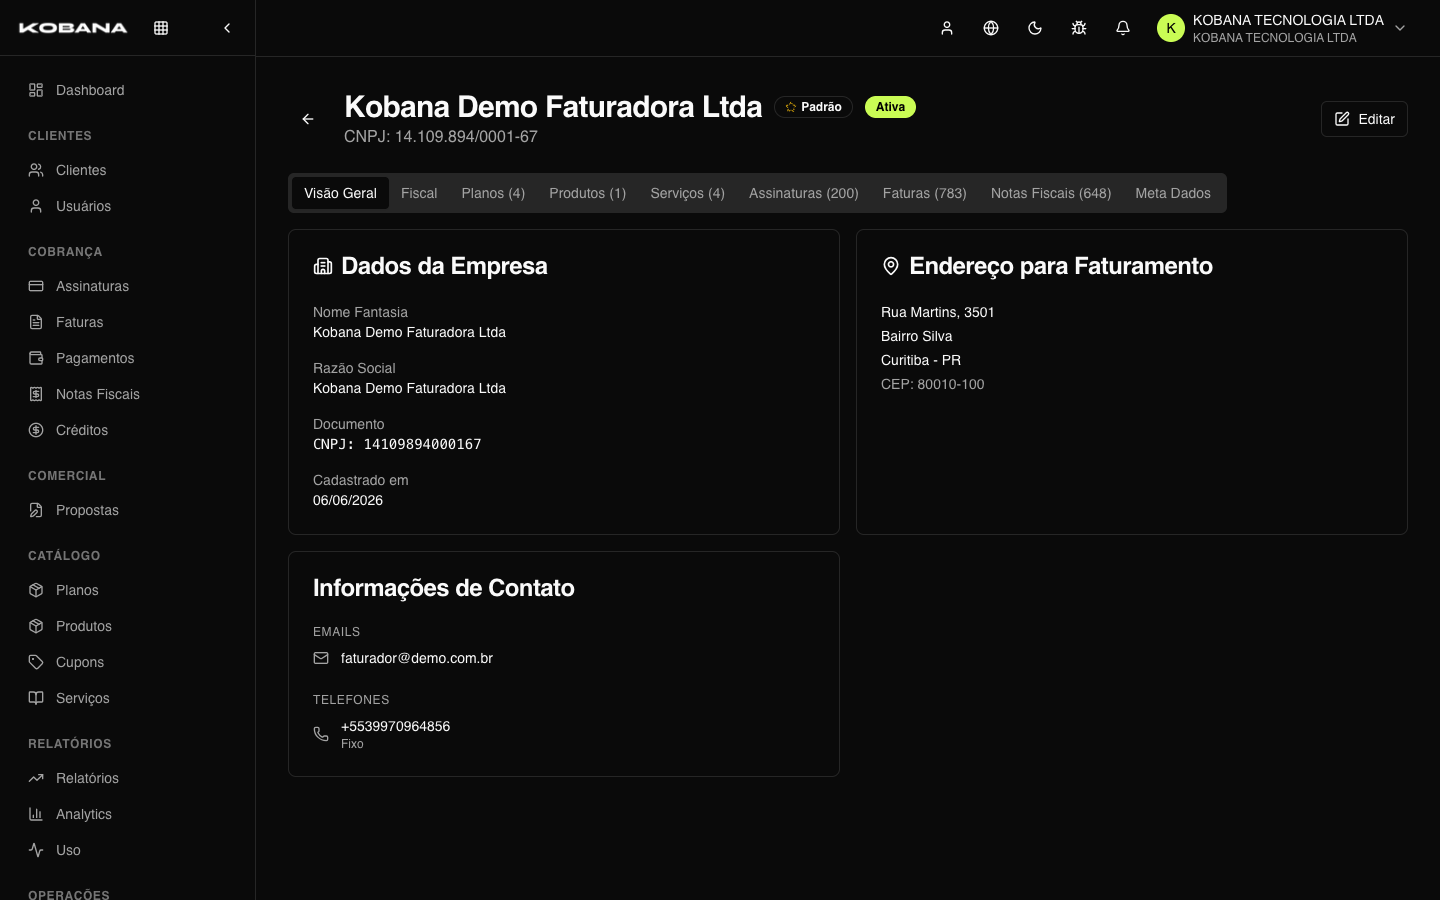Click the date 06/06/2026 under Cadastrado em
The height and width of the screenshot is (900, 1440).
click(x=348, y=500)
